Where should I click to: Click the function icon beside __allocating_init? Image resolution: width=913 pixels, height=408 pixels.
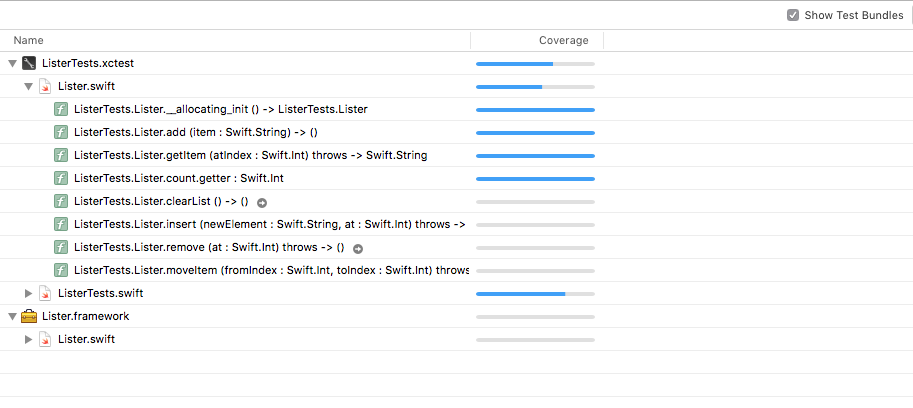(61, 109)
